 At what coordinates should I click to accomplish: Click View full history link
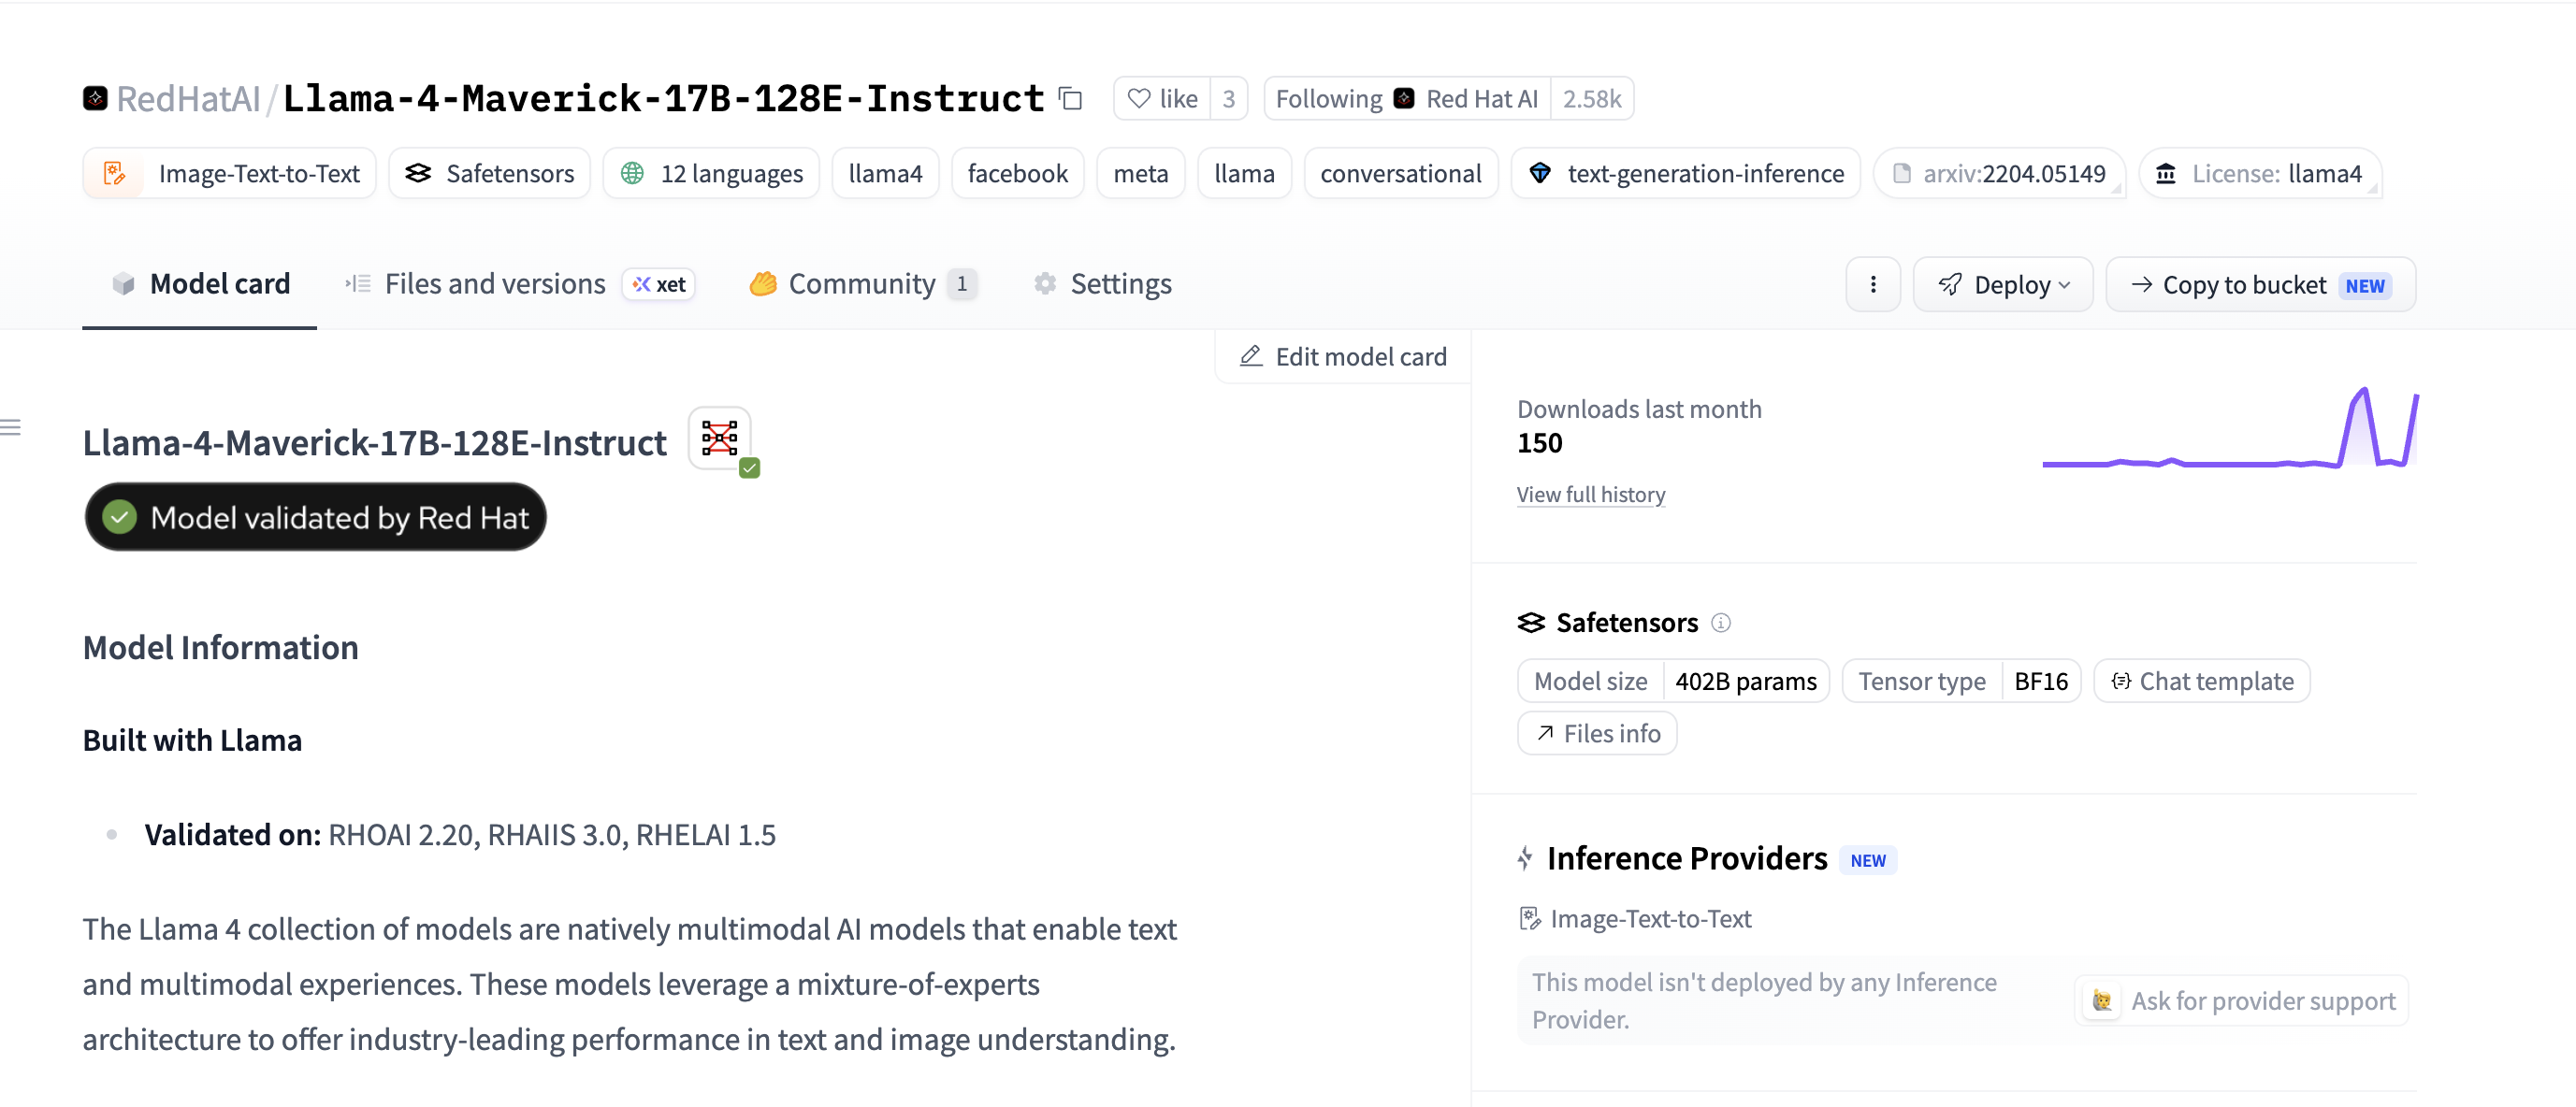click(x=1590, y=494)
